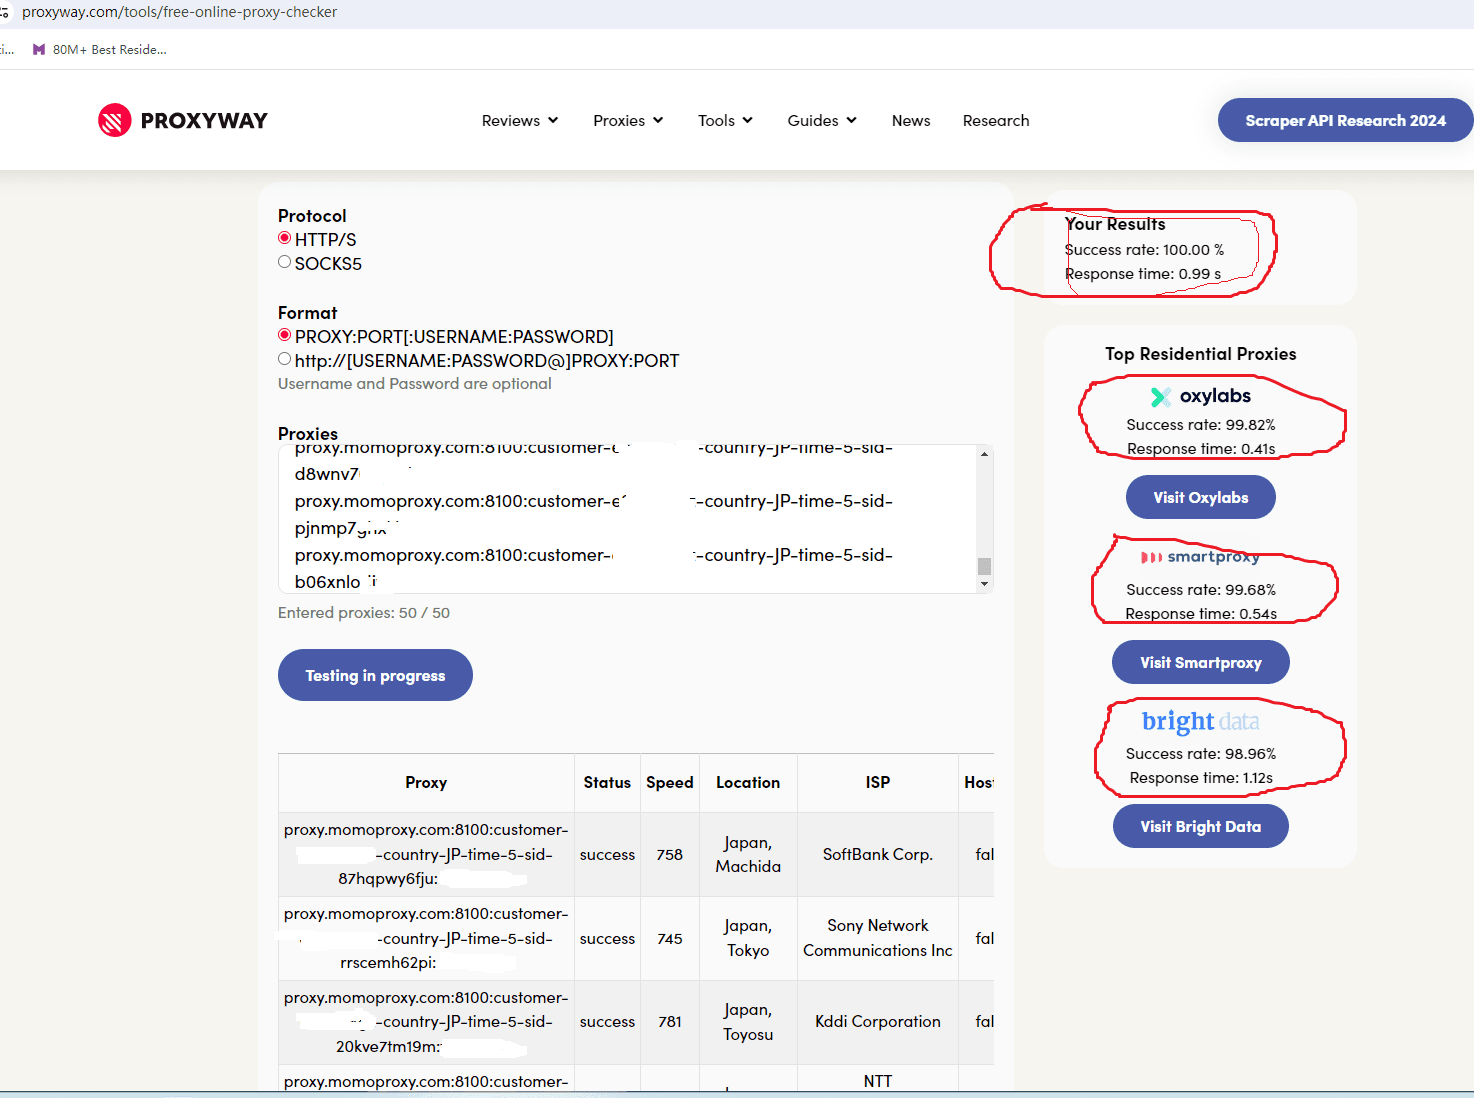Viewport: 1474px width, 1098px height.
Task: Go to the Research page
Action: (x=996, y=120)
